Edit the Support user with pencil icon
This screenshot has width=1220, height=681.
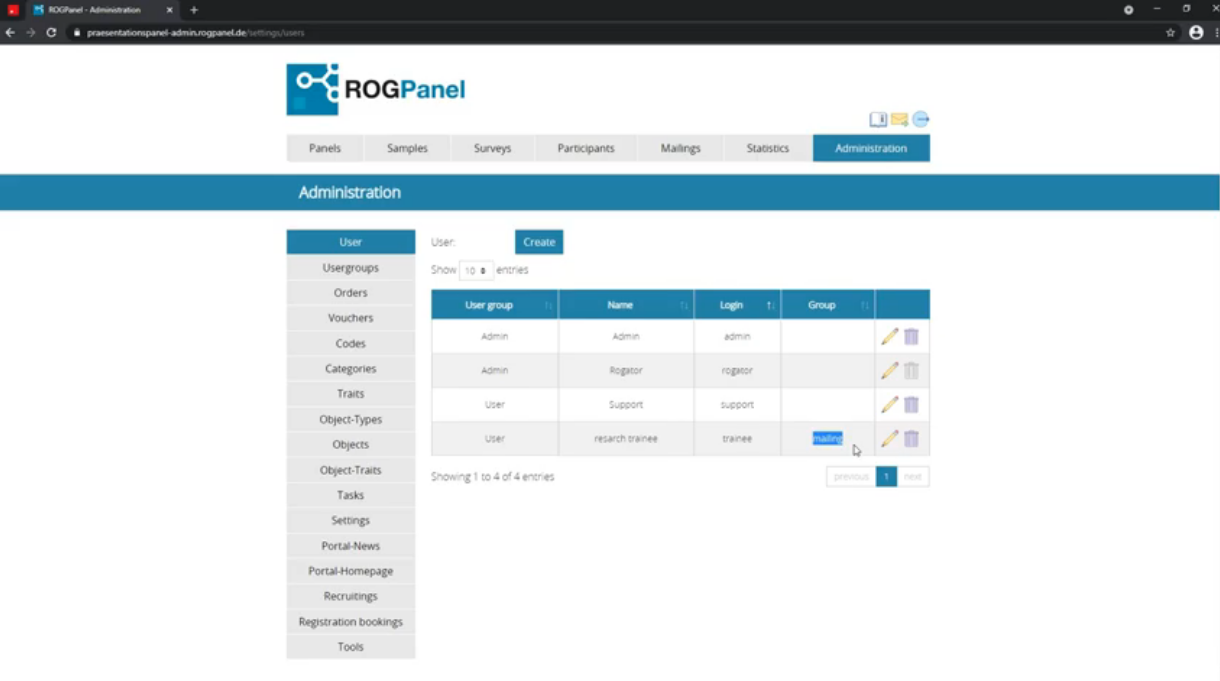point(889,405)
